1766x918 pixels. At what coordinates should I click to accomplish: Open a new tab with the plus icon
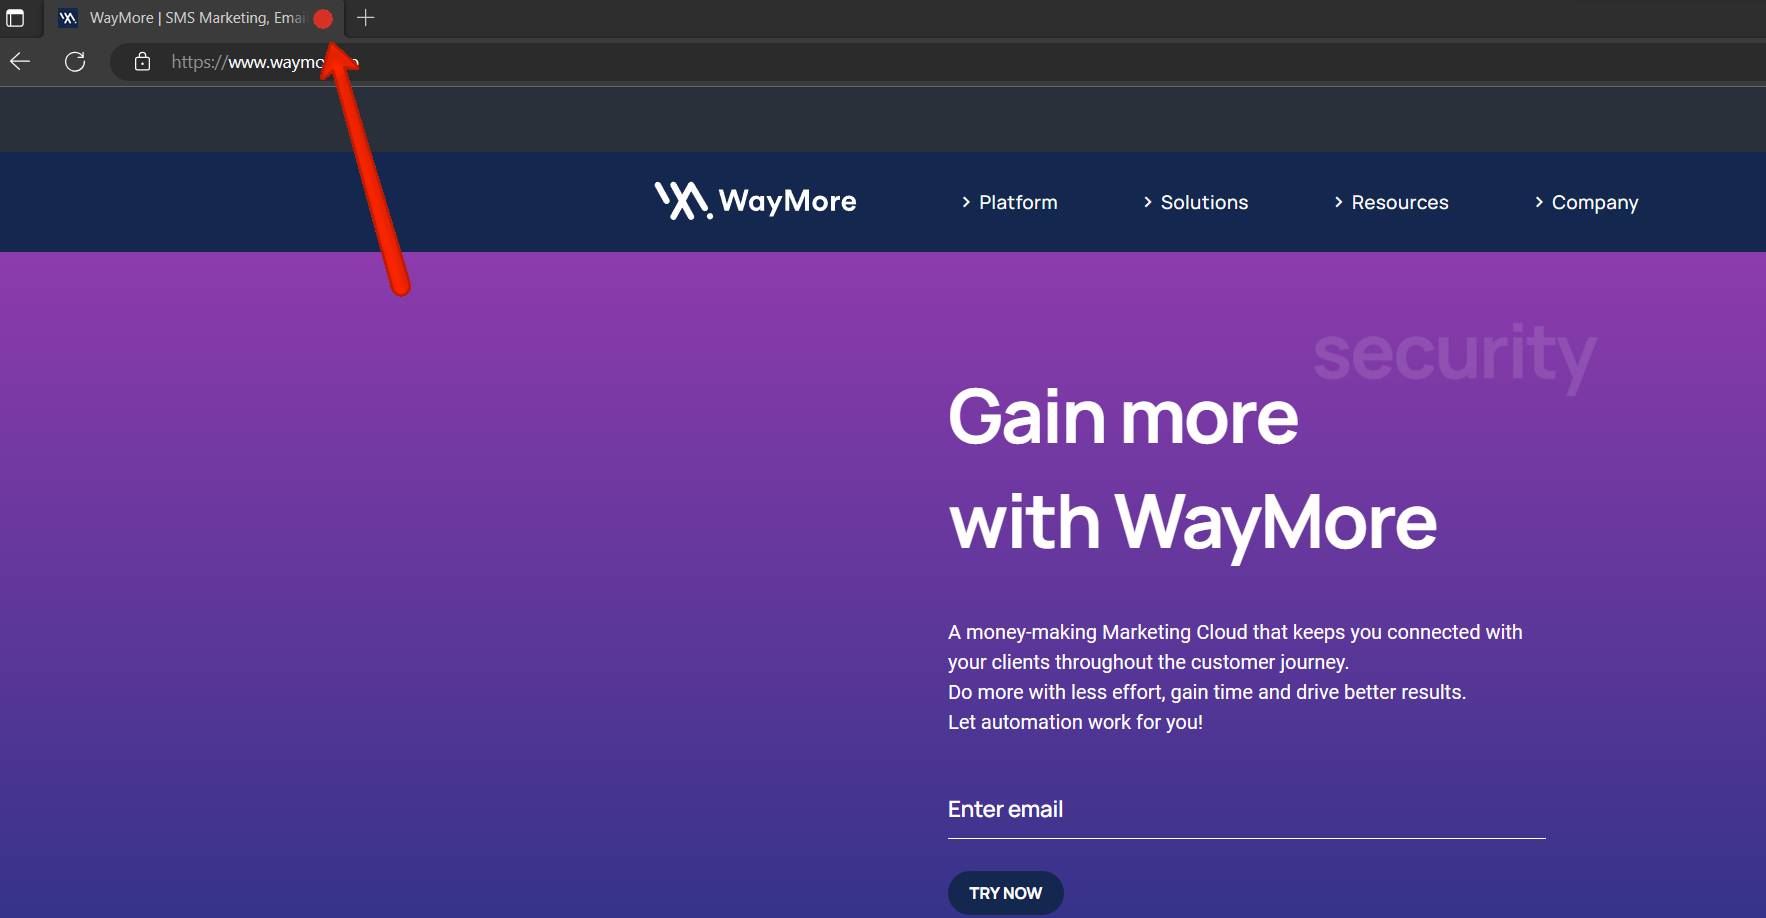click(x=366, y=18)
